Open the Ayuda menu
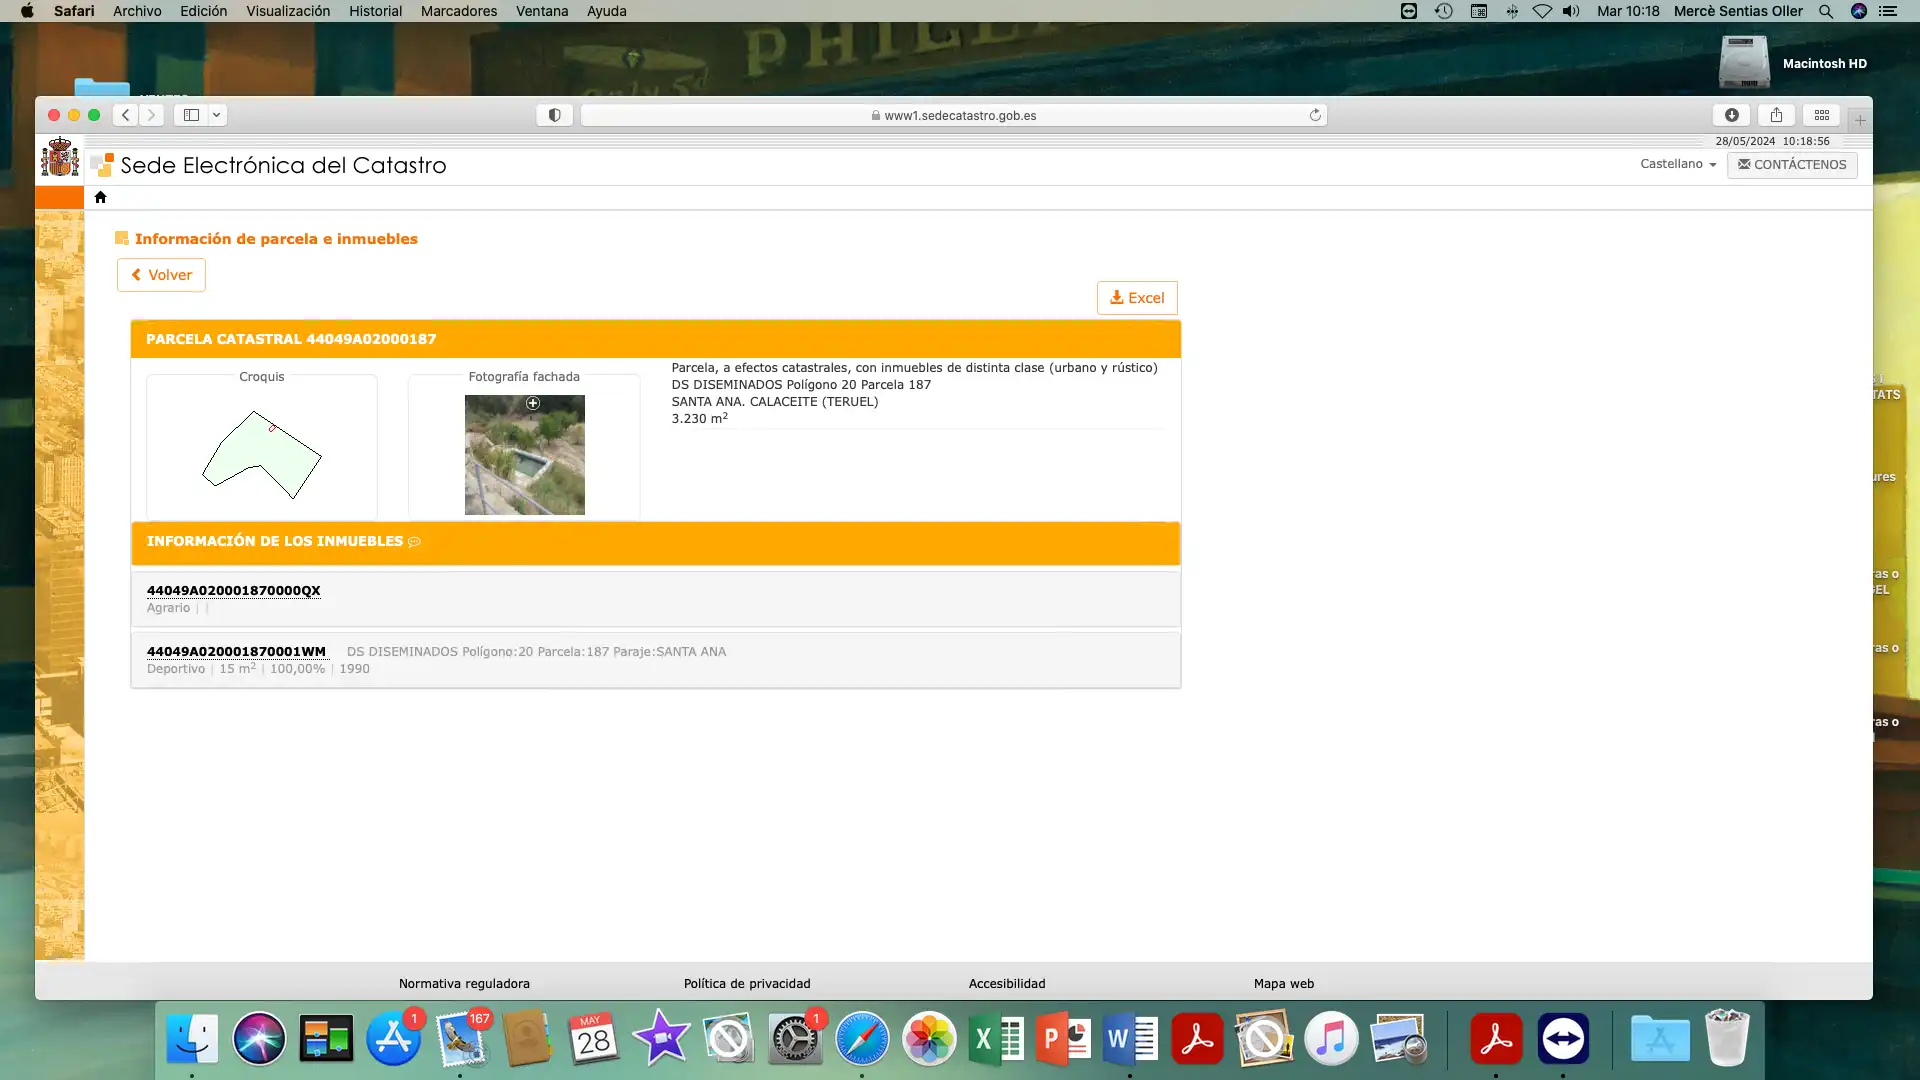The width and height of the screenshot is (1920, 1080). point(606,11)
